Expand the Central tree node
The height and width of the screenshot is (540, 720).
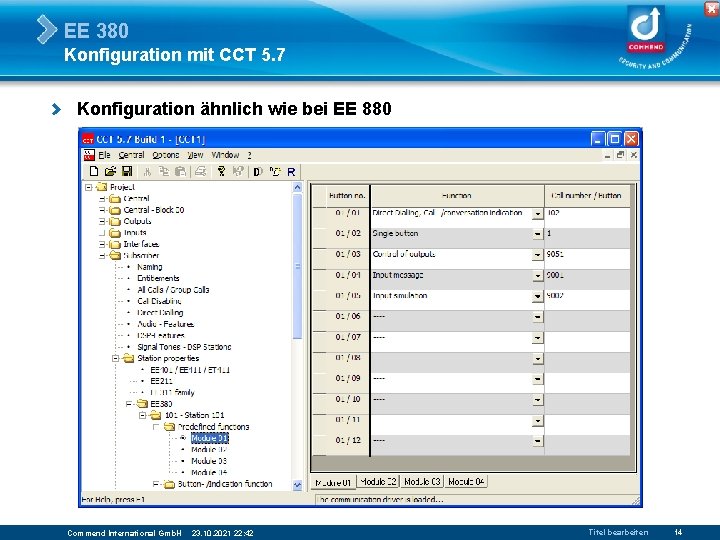click(x=102, y=198)
